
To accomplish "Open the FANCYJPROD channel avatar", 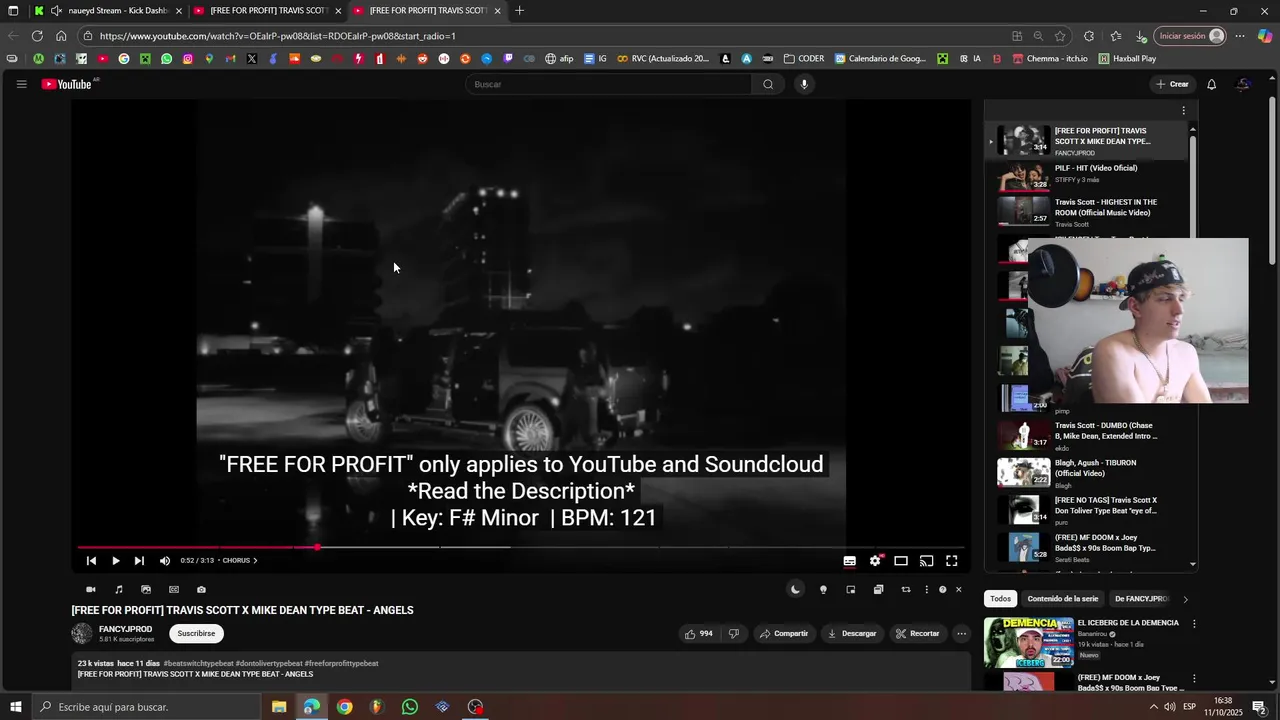I will (82, 633).
